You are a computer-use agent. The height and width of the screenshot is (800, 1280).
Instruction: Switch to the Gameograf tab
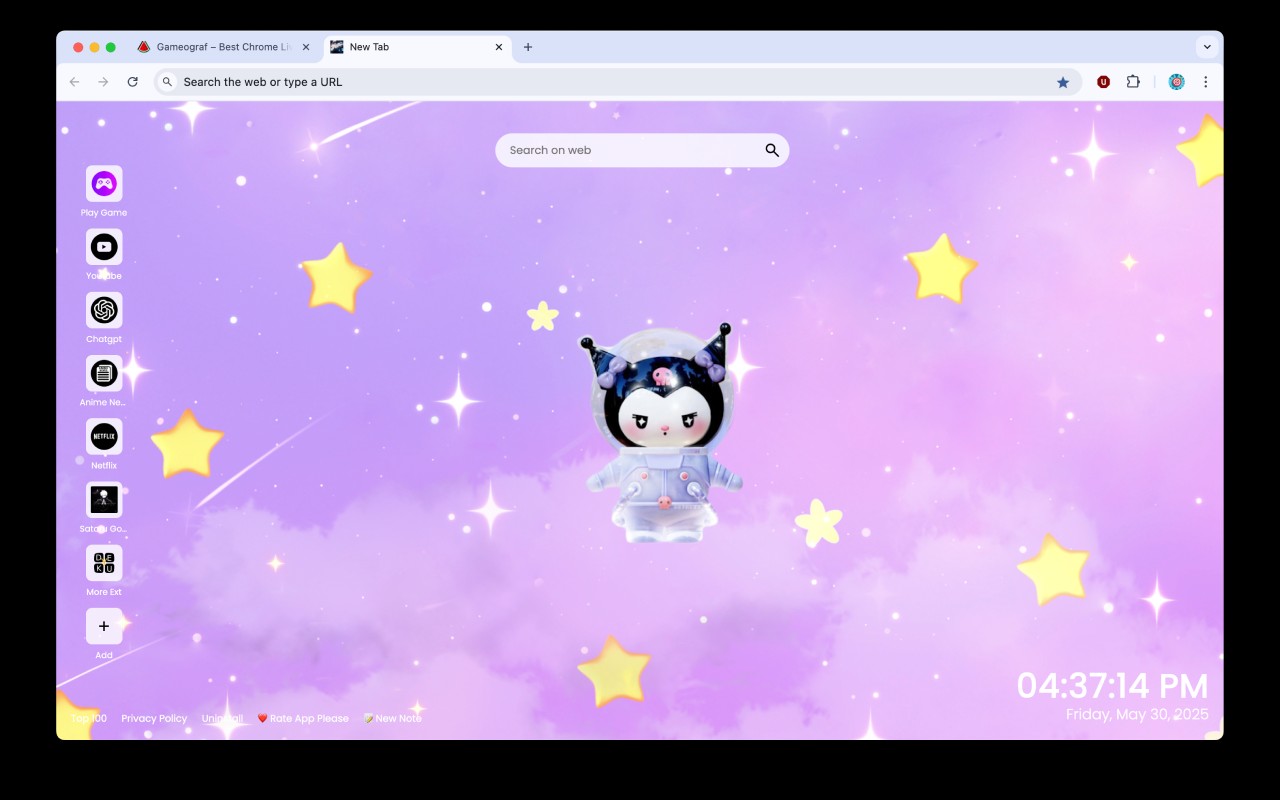pyautogui.click(x=222, y=47)
